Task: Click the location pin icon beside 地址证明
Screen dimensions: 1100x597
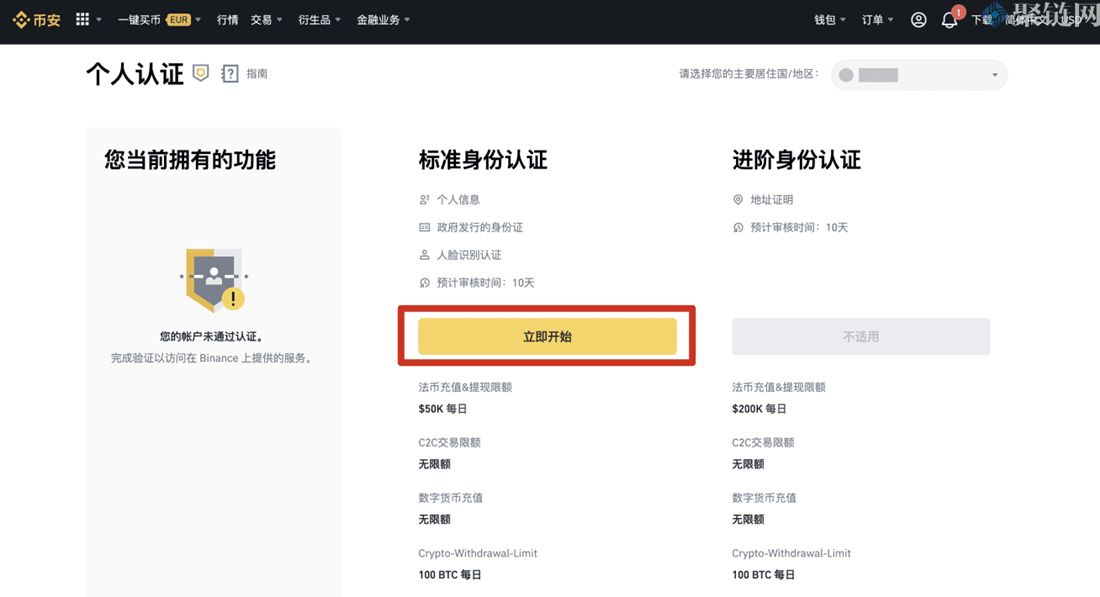Action: pyautogui.click(x=738, y=199)
